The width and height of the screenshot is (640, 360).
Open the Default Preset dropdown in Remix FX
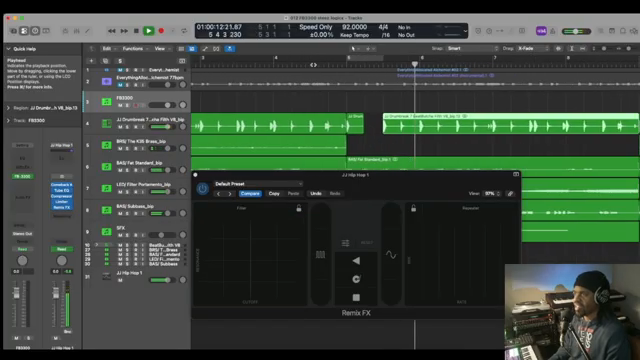(258, 184)
